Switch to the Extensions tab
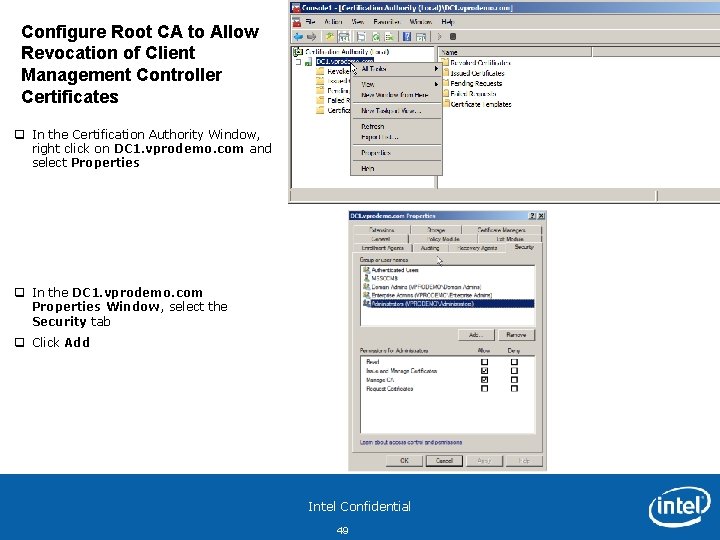Viewport: 720px width, 540px height. click(382, 230)
